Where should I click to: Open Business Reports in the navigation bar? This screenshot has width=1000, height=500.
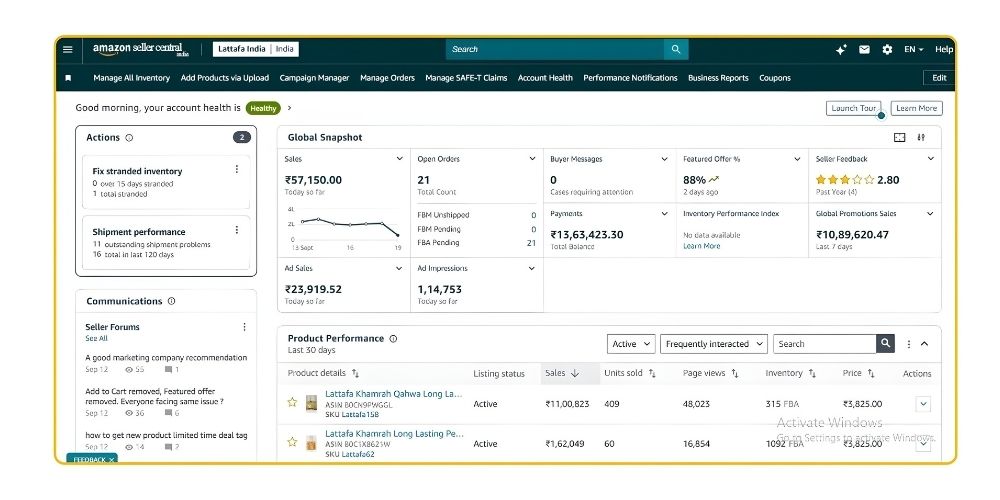click(x=718, y=78)
